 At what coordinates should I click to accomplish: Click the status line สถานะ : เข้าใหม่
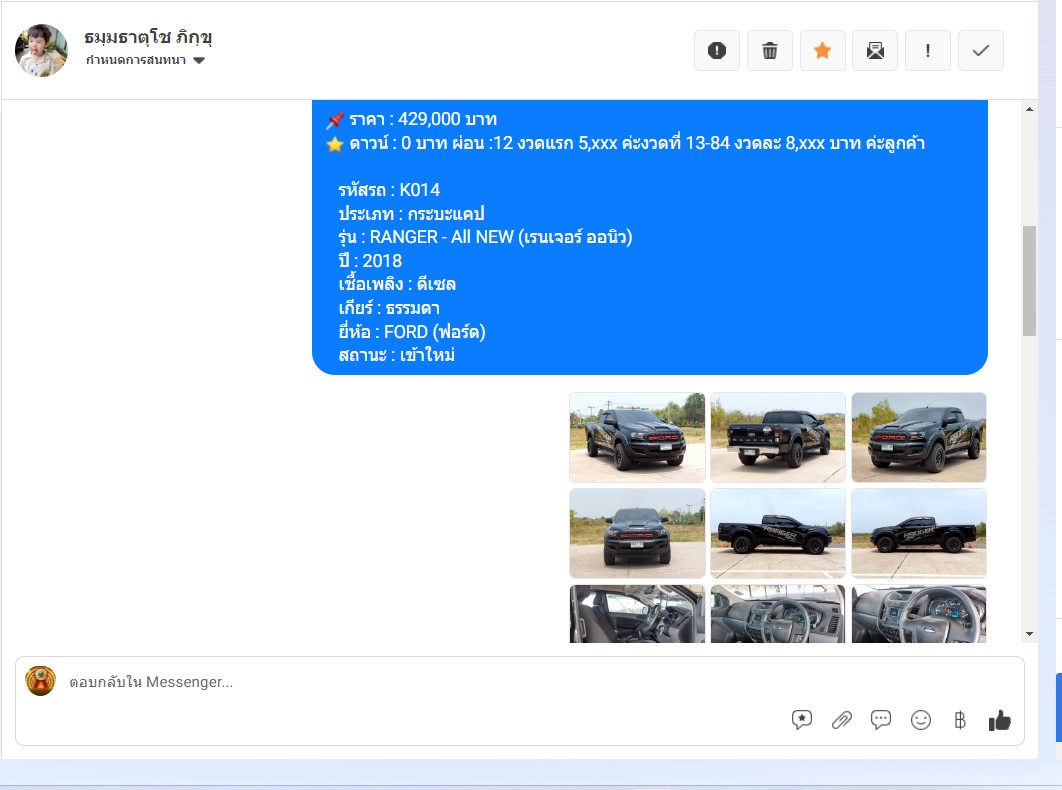tap(397, 355)
